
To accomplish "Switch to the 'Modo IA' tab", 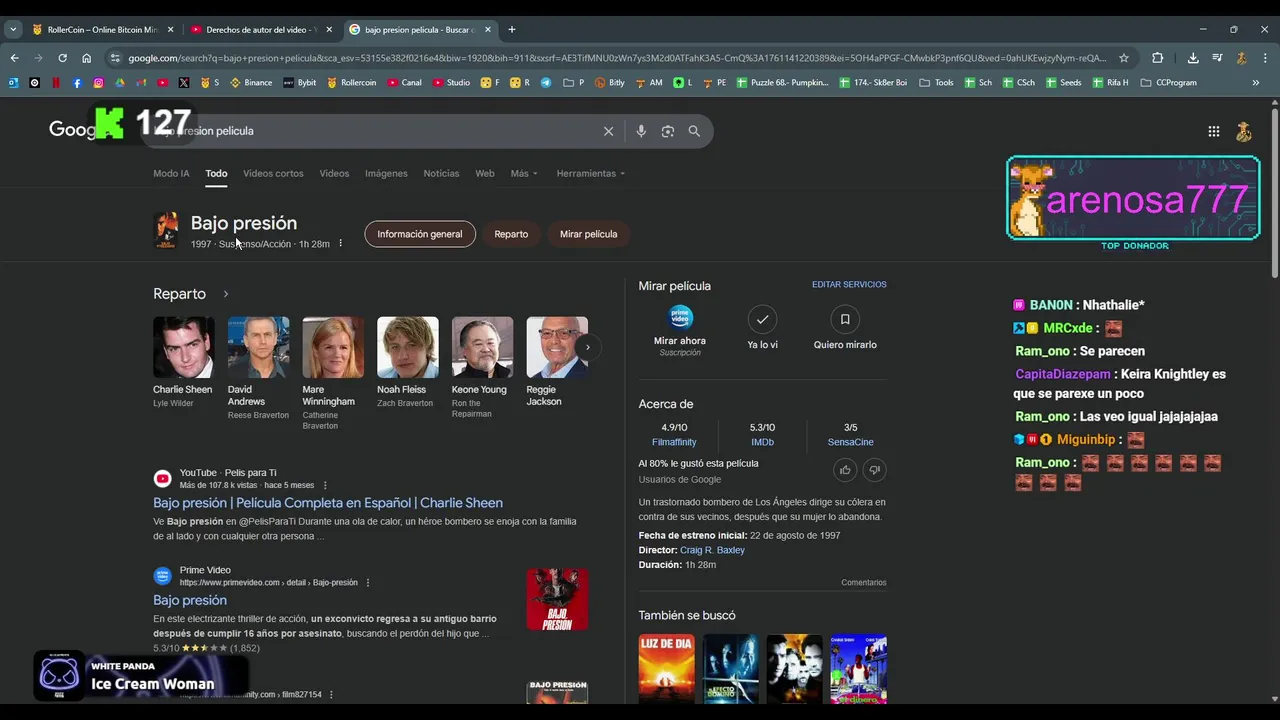I will [171, 173].
